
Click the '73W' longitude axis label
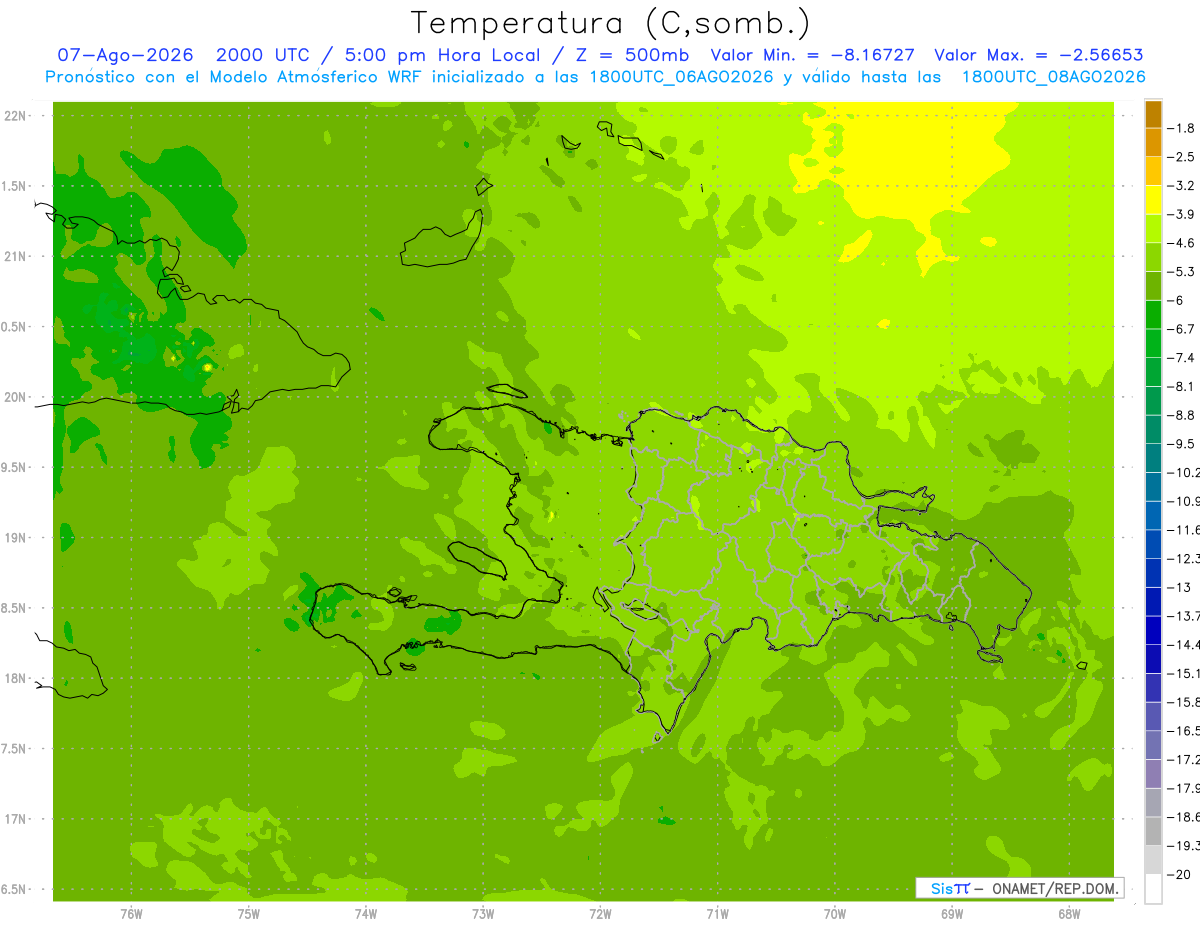point(483,913)
